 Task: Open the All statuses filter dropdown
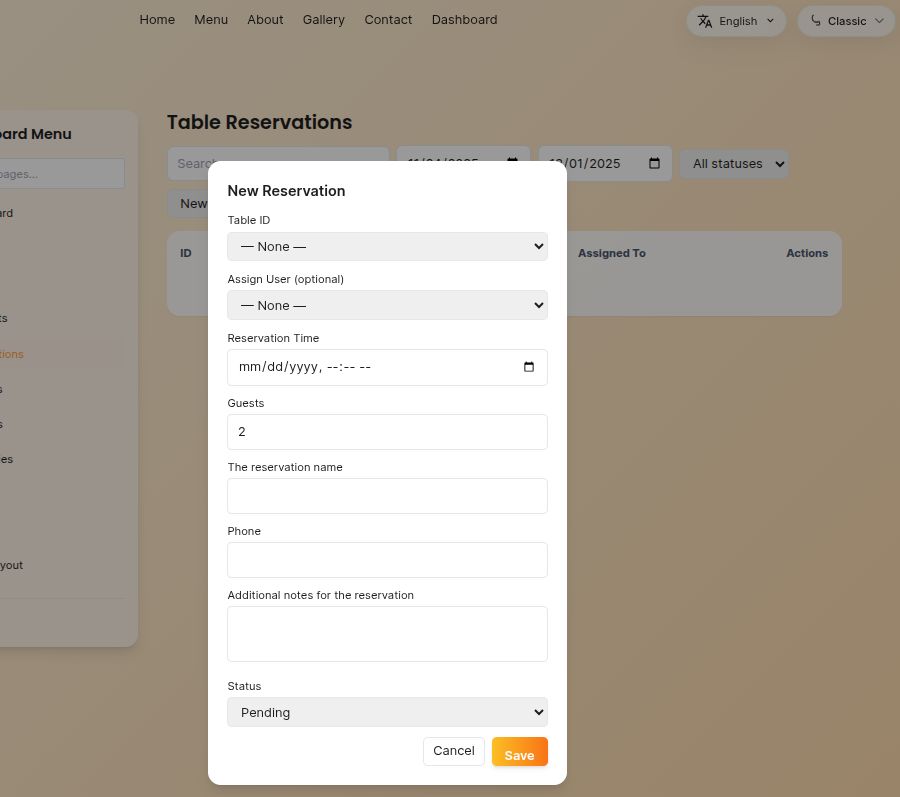(x=734, y=164)
